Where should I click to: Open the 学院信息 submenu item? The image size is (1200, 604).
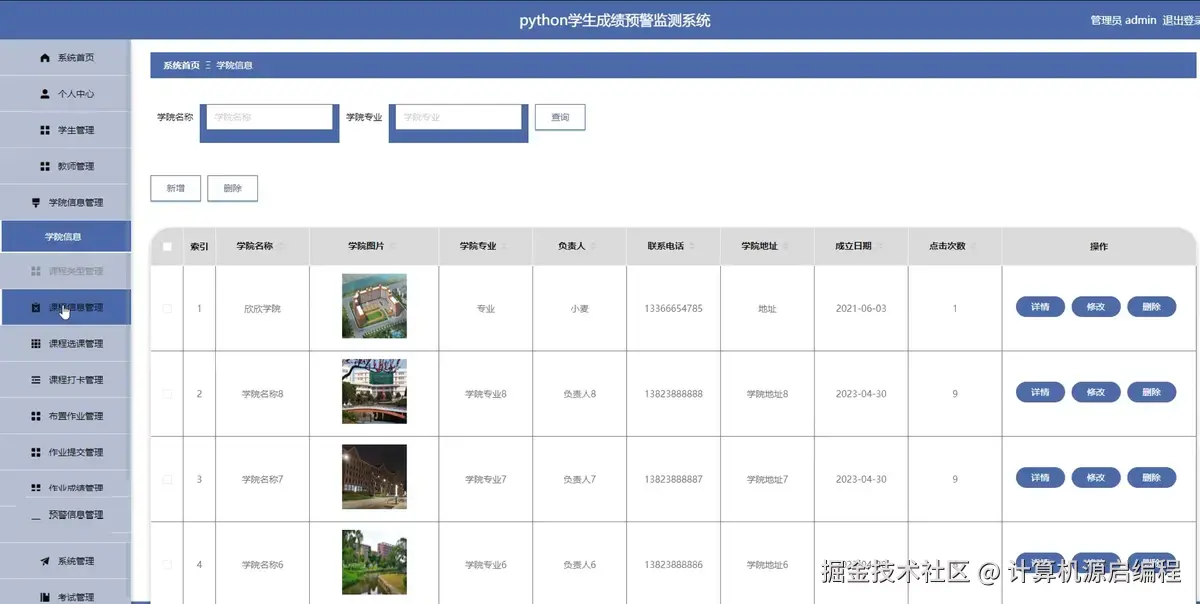coord(65,237)
